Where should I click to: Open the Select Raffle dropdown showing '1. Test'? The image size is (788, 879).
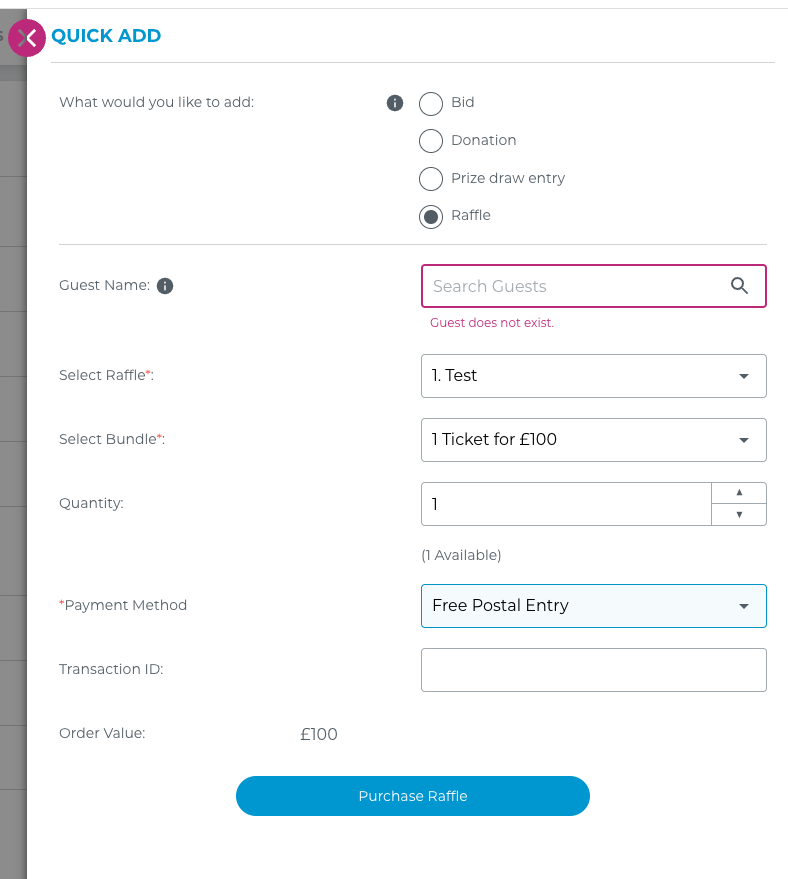pos(593,375)
